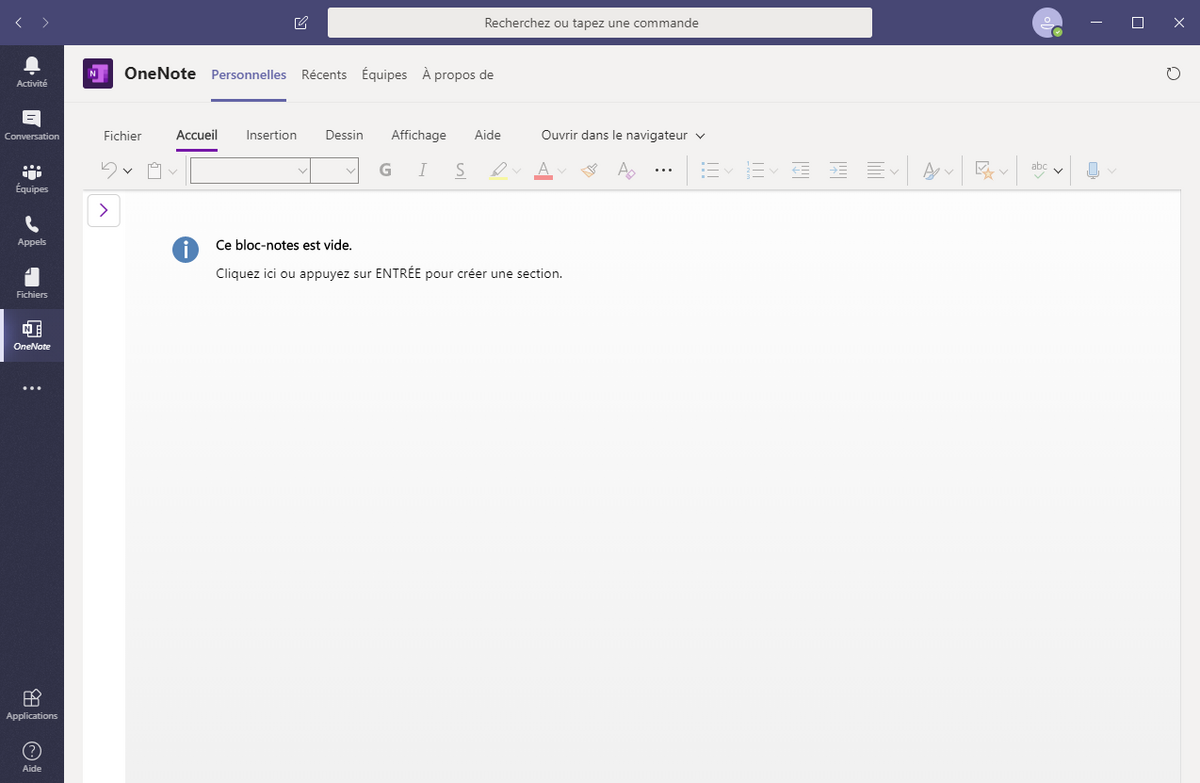The height and width of the screenshot is (783, 1200).
Task: Go back with the left arrow
Action: tap(20, 22)
